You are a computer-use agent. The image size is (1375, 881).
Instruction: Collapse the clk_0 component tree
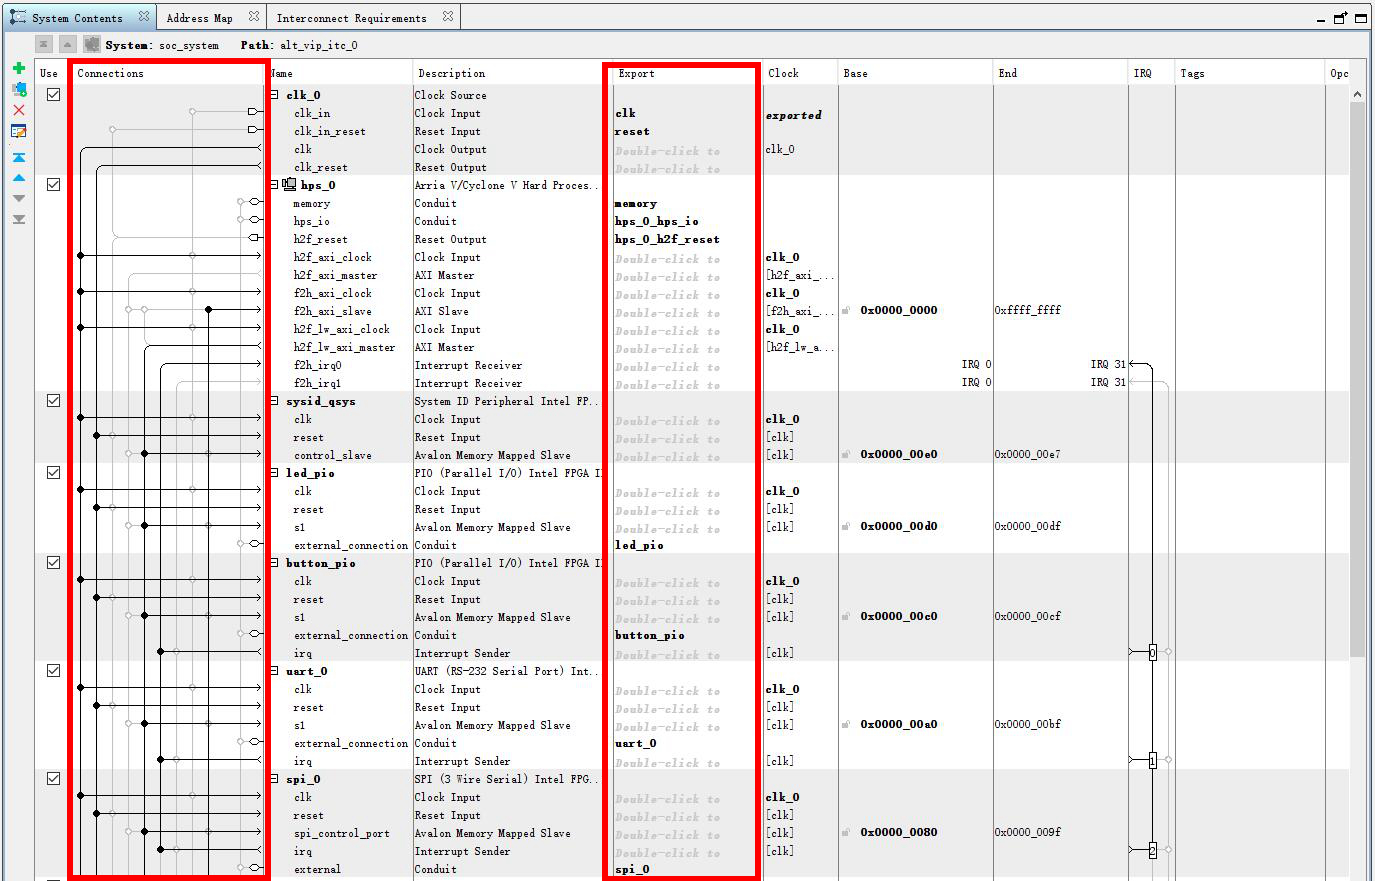[x=274, y=95]
